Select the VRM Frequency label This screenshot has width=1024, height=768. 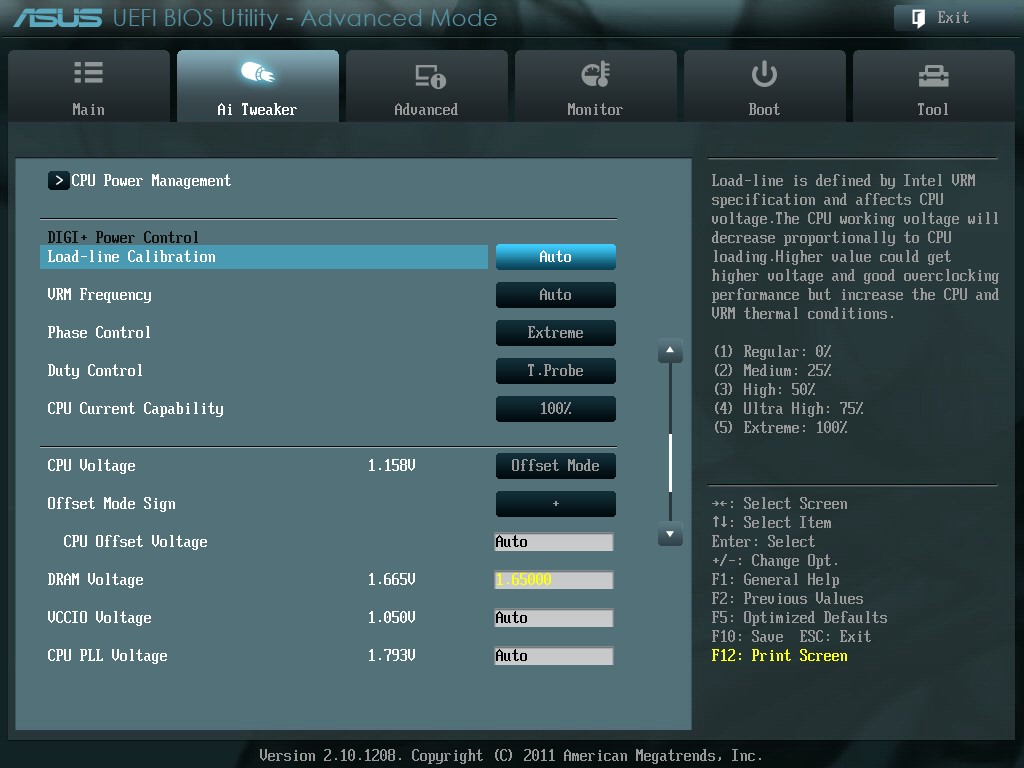point(99,295)
